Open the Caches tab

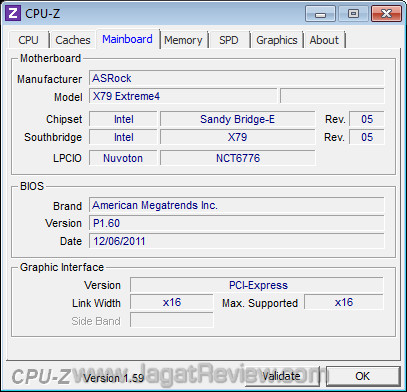[x=73, y=40]
